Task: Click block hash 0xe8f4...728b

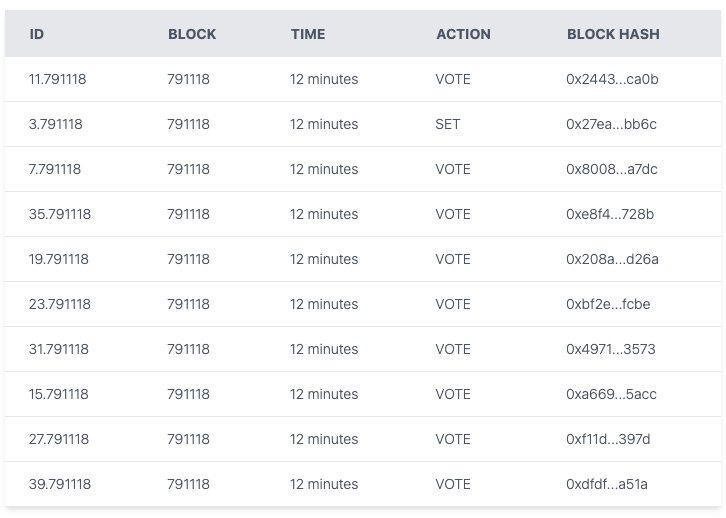Action: point(610,214)
